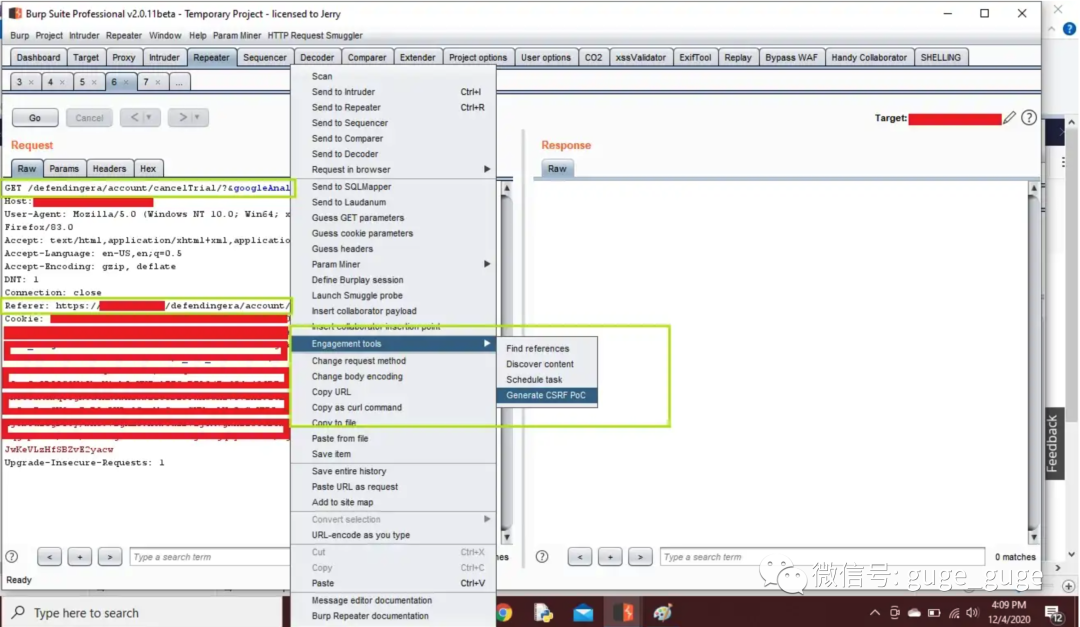Image resolution: width=1080 pixels, height=627 pixels.
Task: Select Send to SQLMapper
Action: pyautogui.click(x=393, y=187)
